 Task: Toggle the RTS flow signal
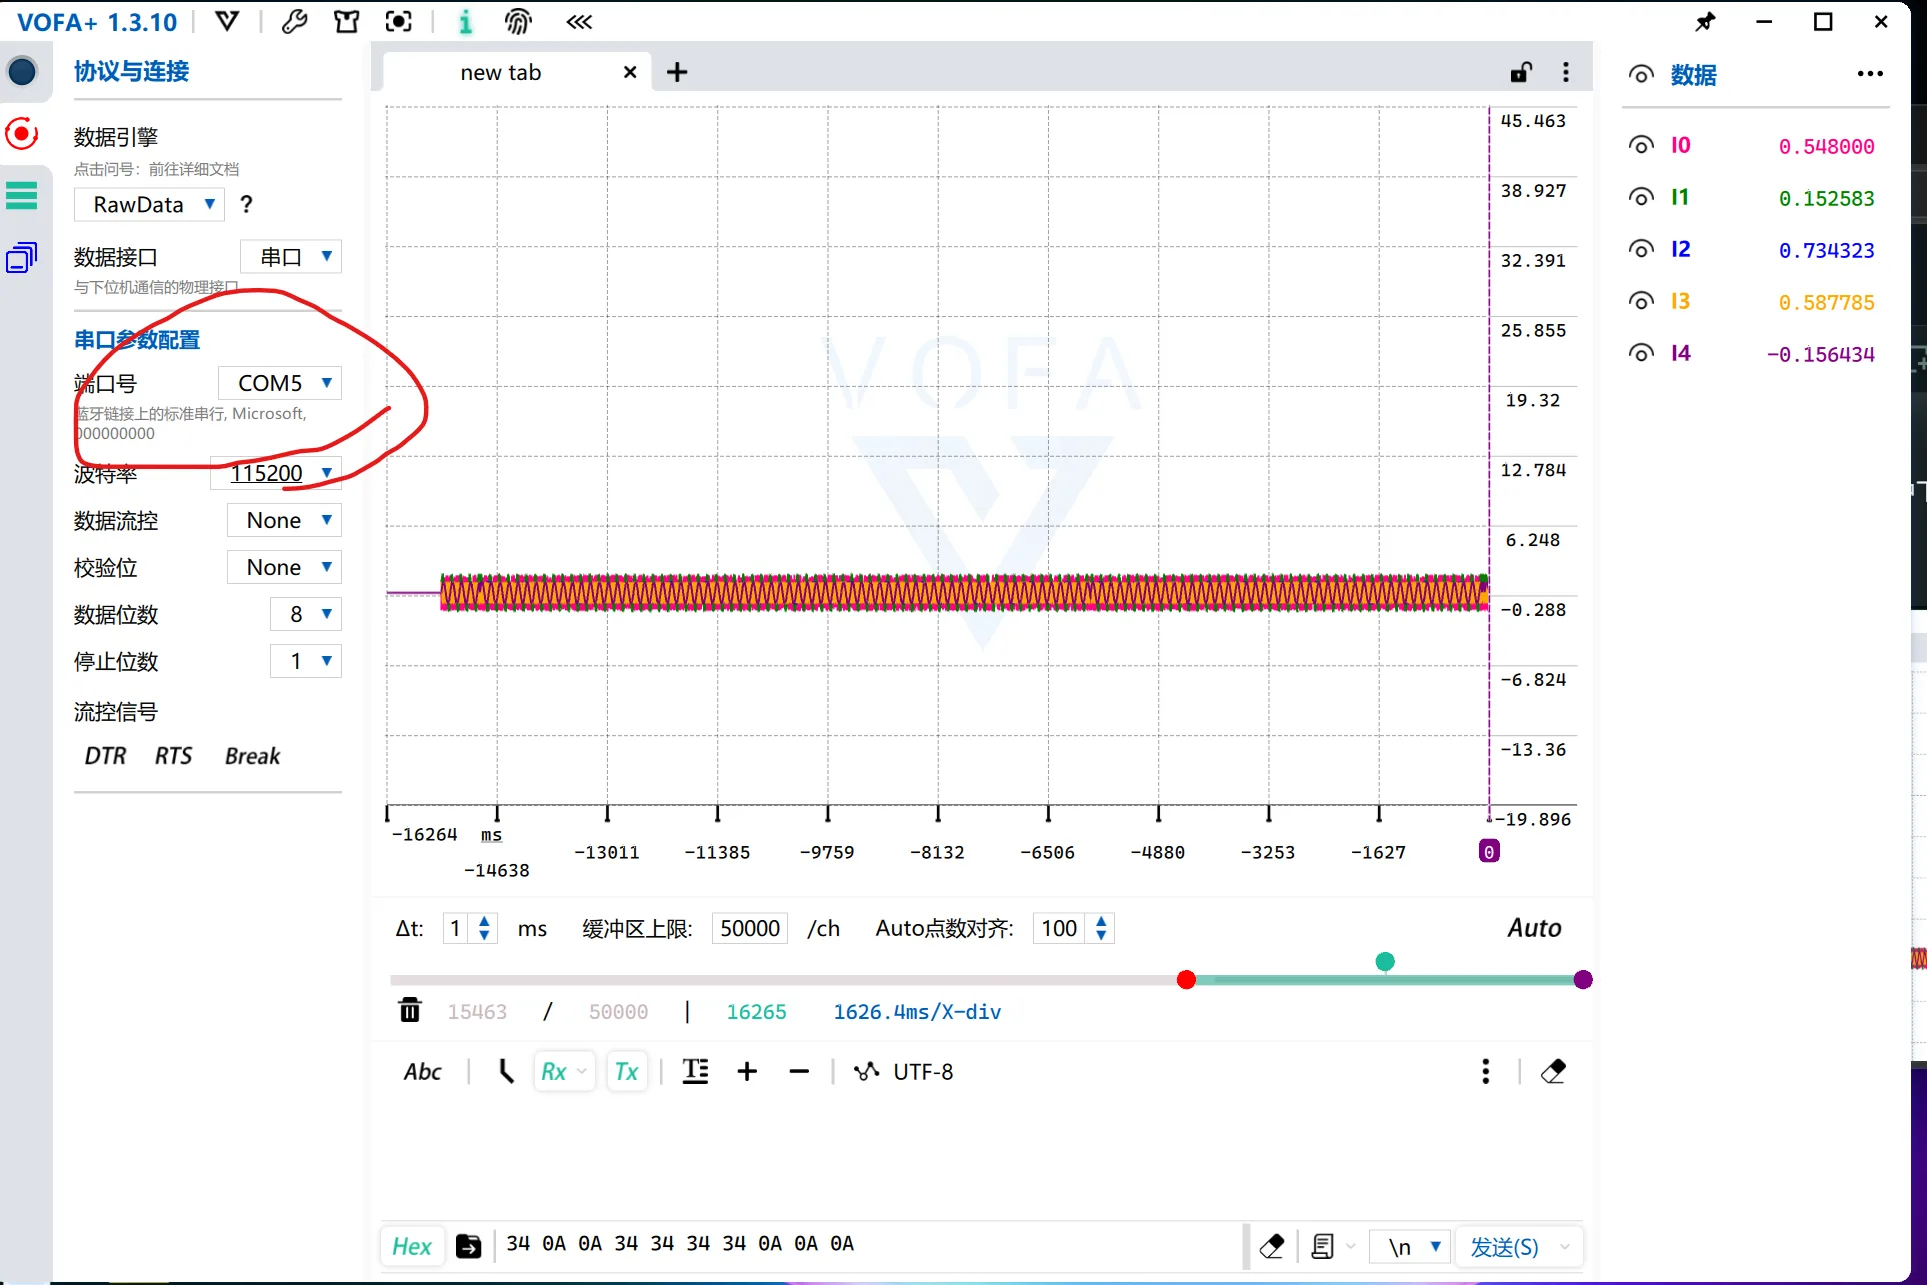coord(173,756)
